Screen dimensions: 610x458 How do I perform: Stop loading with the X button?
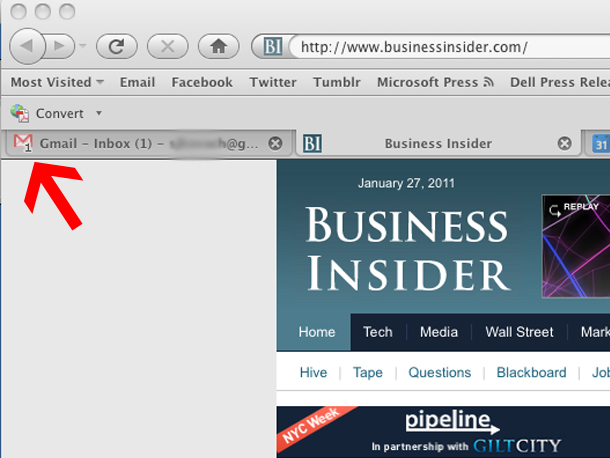tap(168, 46)
